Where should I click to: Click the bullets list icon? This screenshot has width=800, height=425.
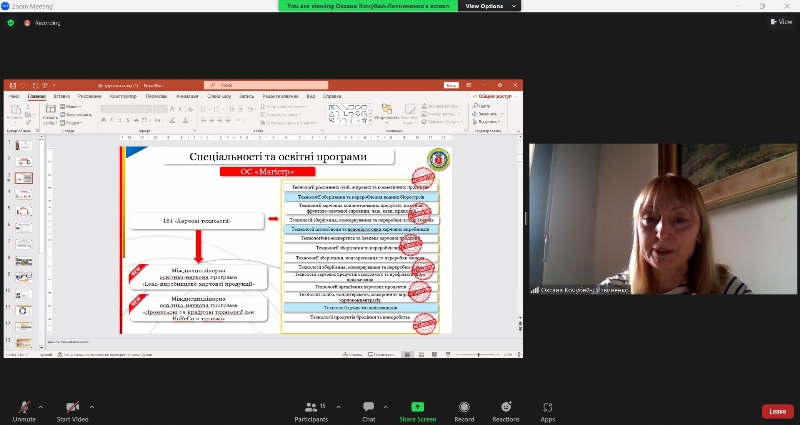click(204, 109)
